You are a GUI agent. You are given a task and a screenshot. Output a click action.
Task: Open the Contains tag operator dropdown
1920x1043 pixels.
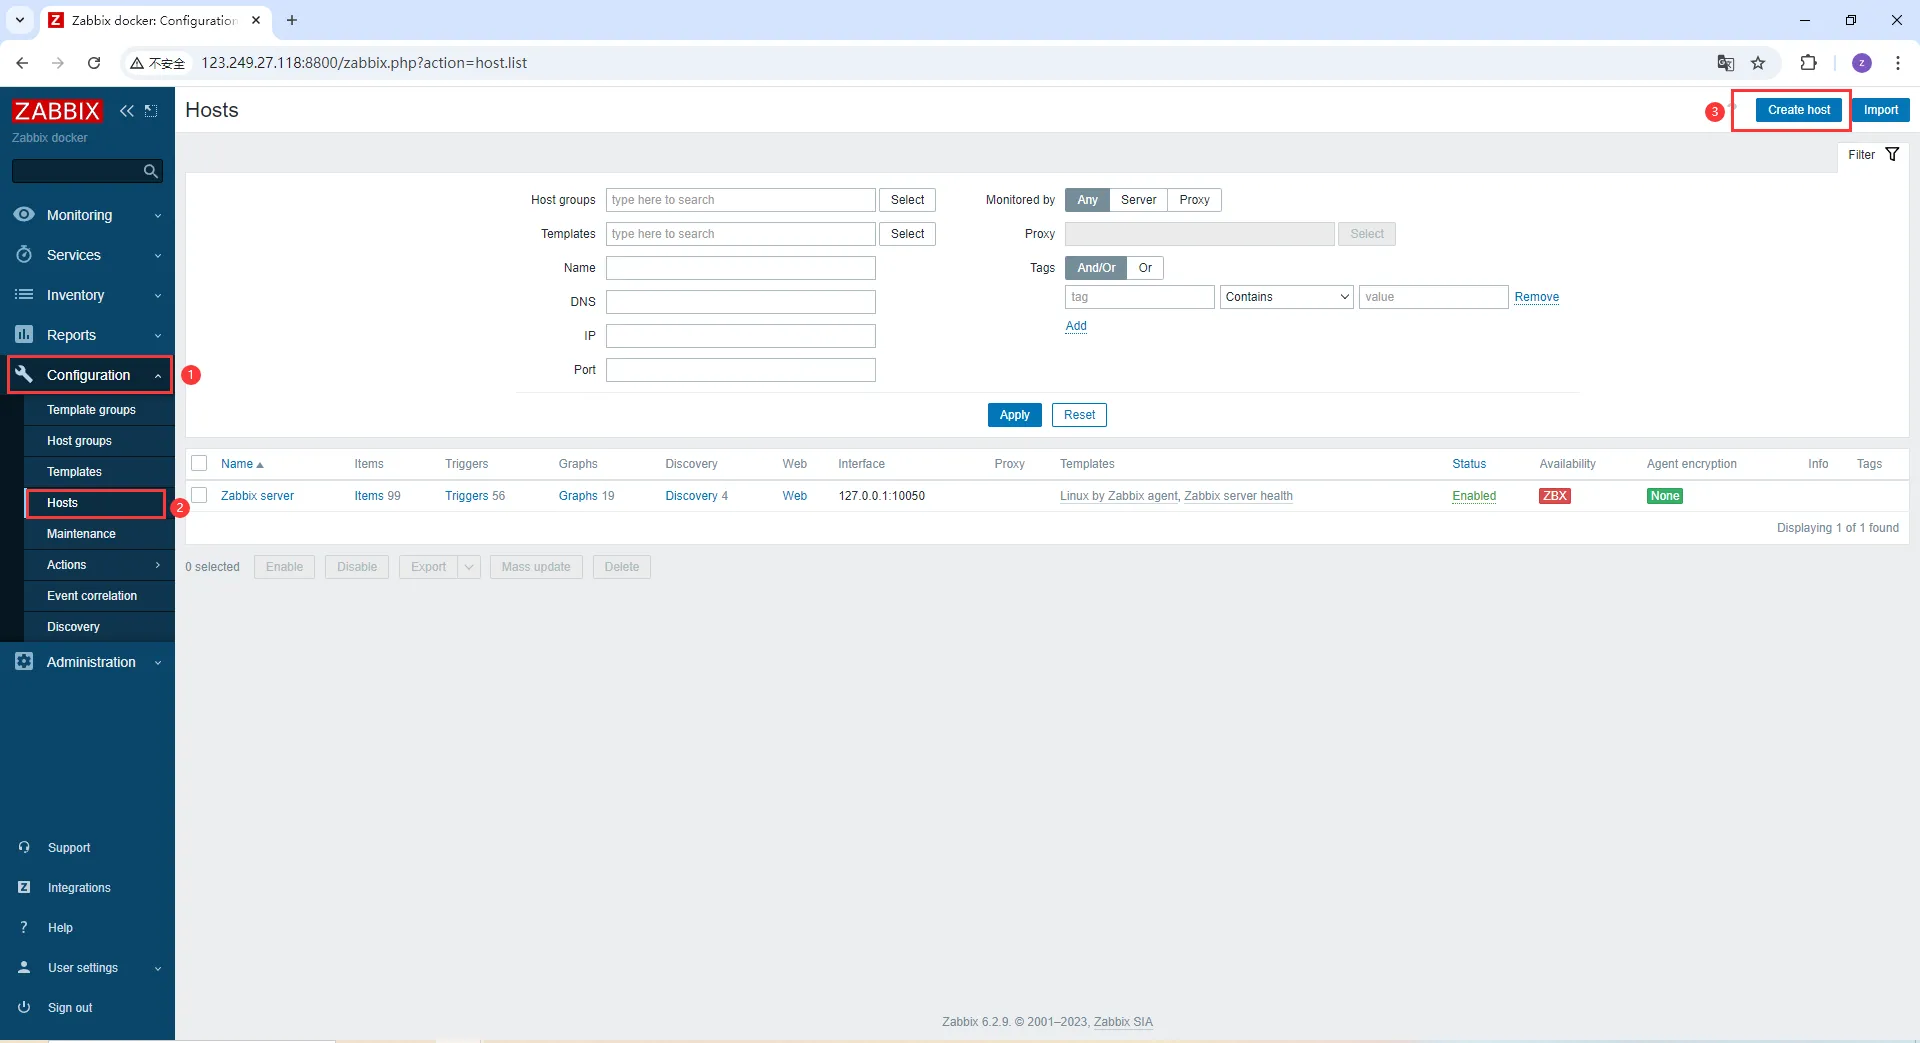[1287, 297]
